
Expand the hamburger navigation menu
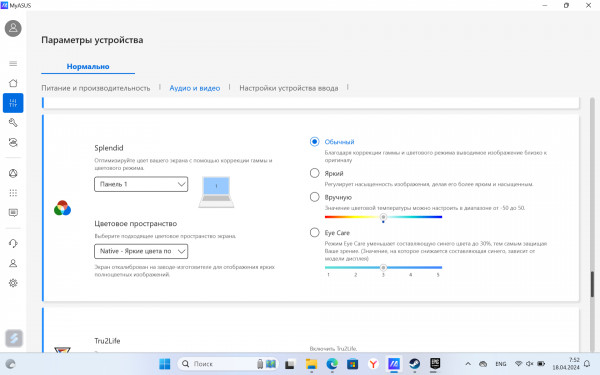click(13, 64)
